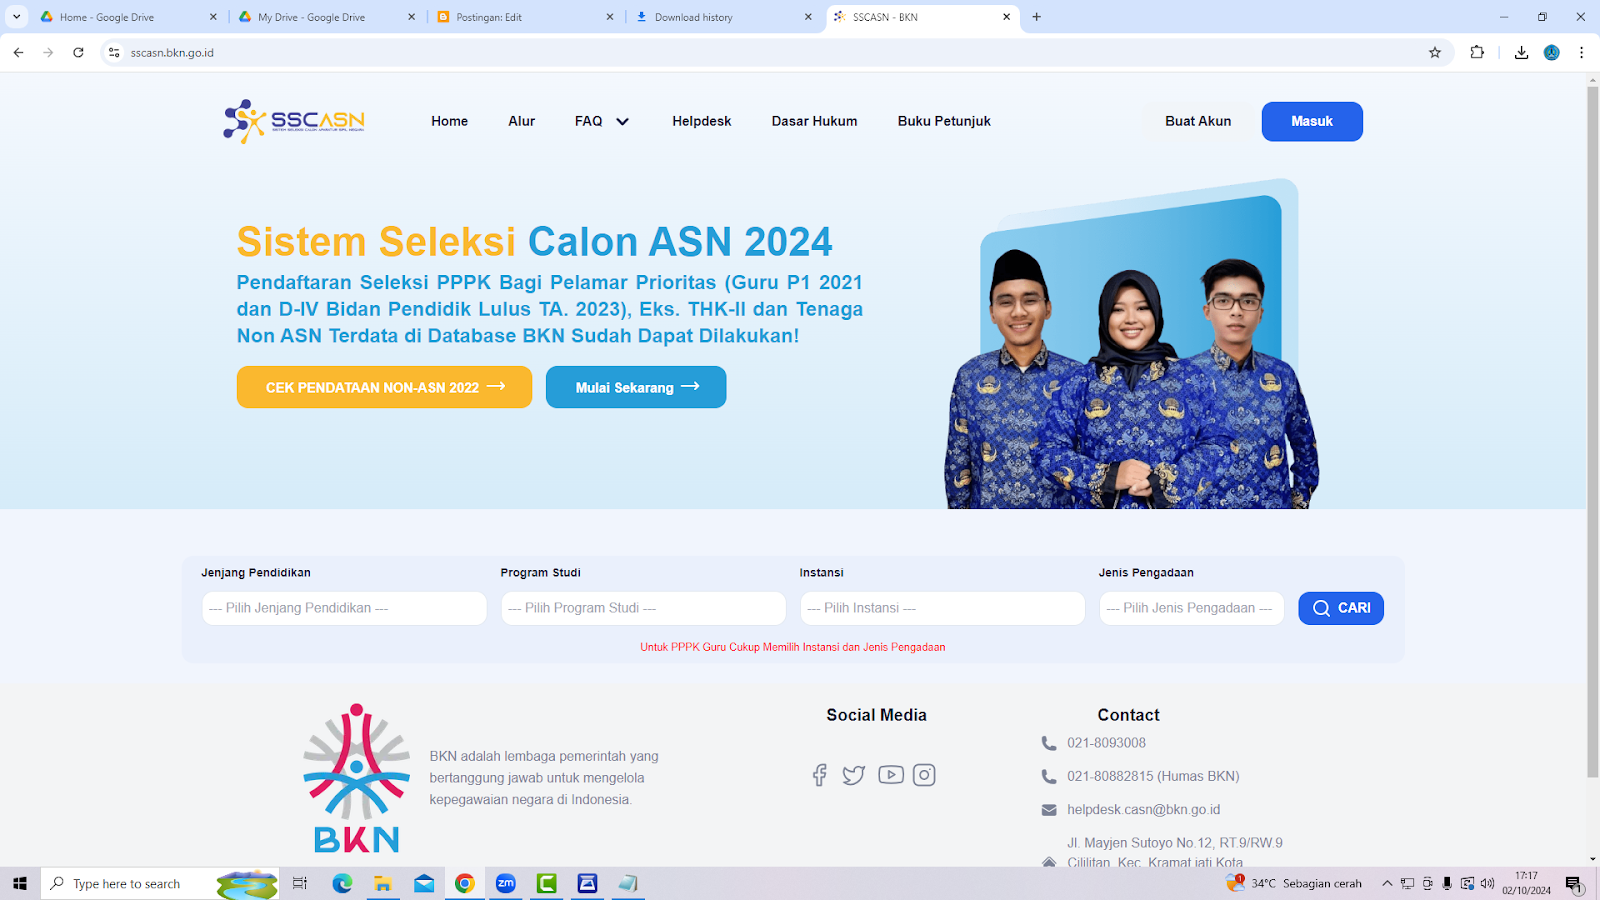Launch Zoom from the Windows taskbar

click(x=506, y=883)
